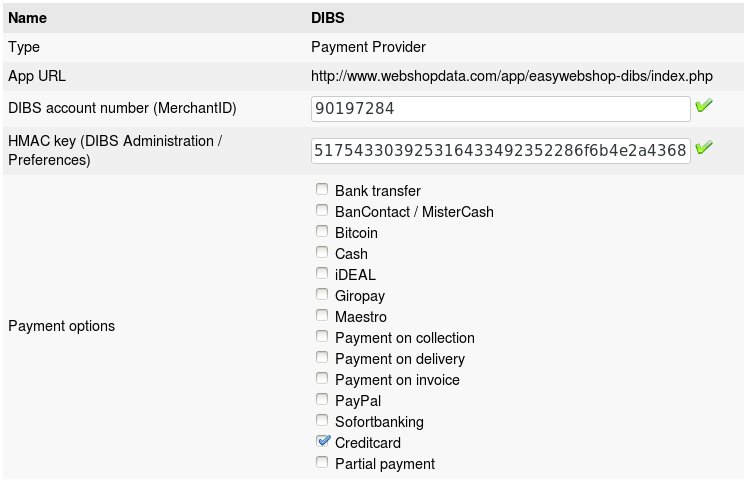This screenshot has height=488, width=744.
Task: Uncheck the Creditcard payment option
Action: [322, 441]
